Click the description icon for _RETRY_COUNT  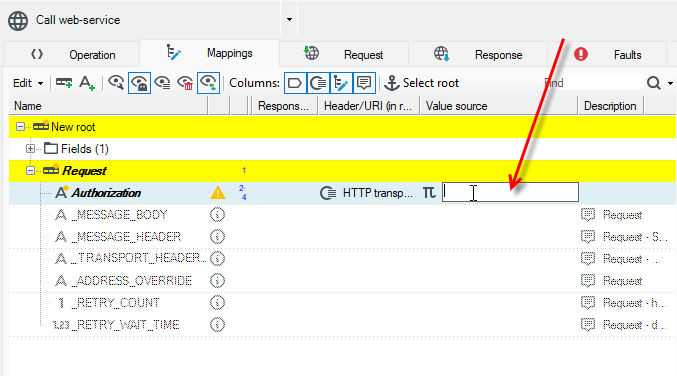[x=588, y=303]
